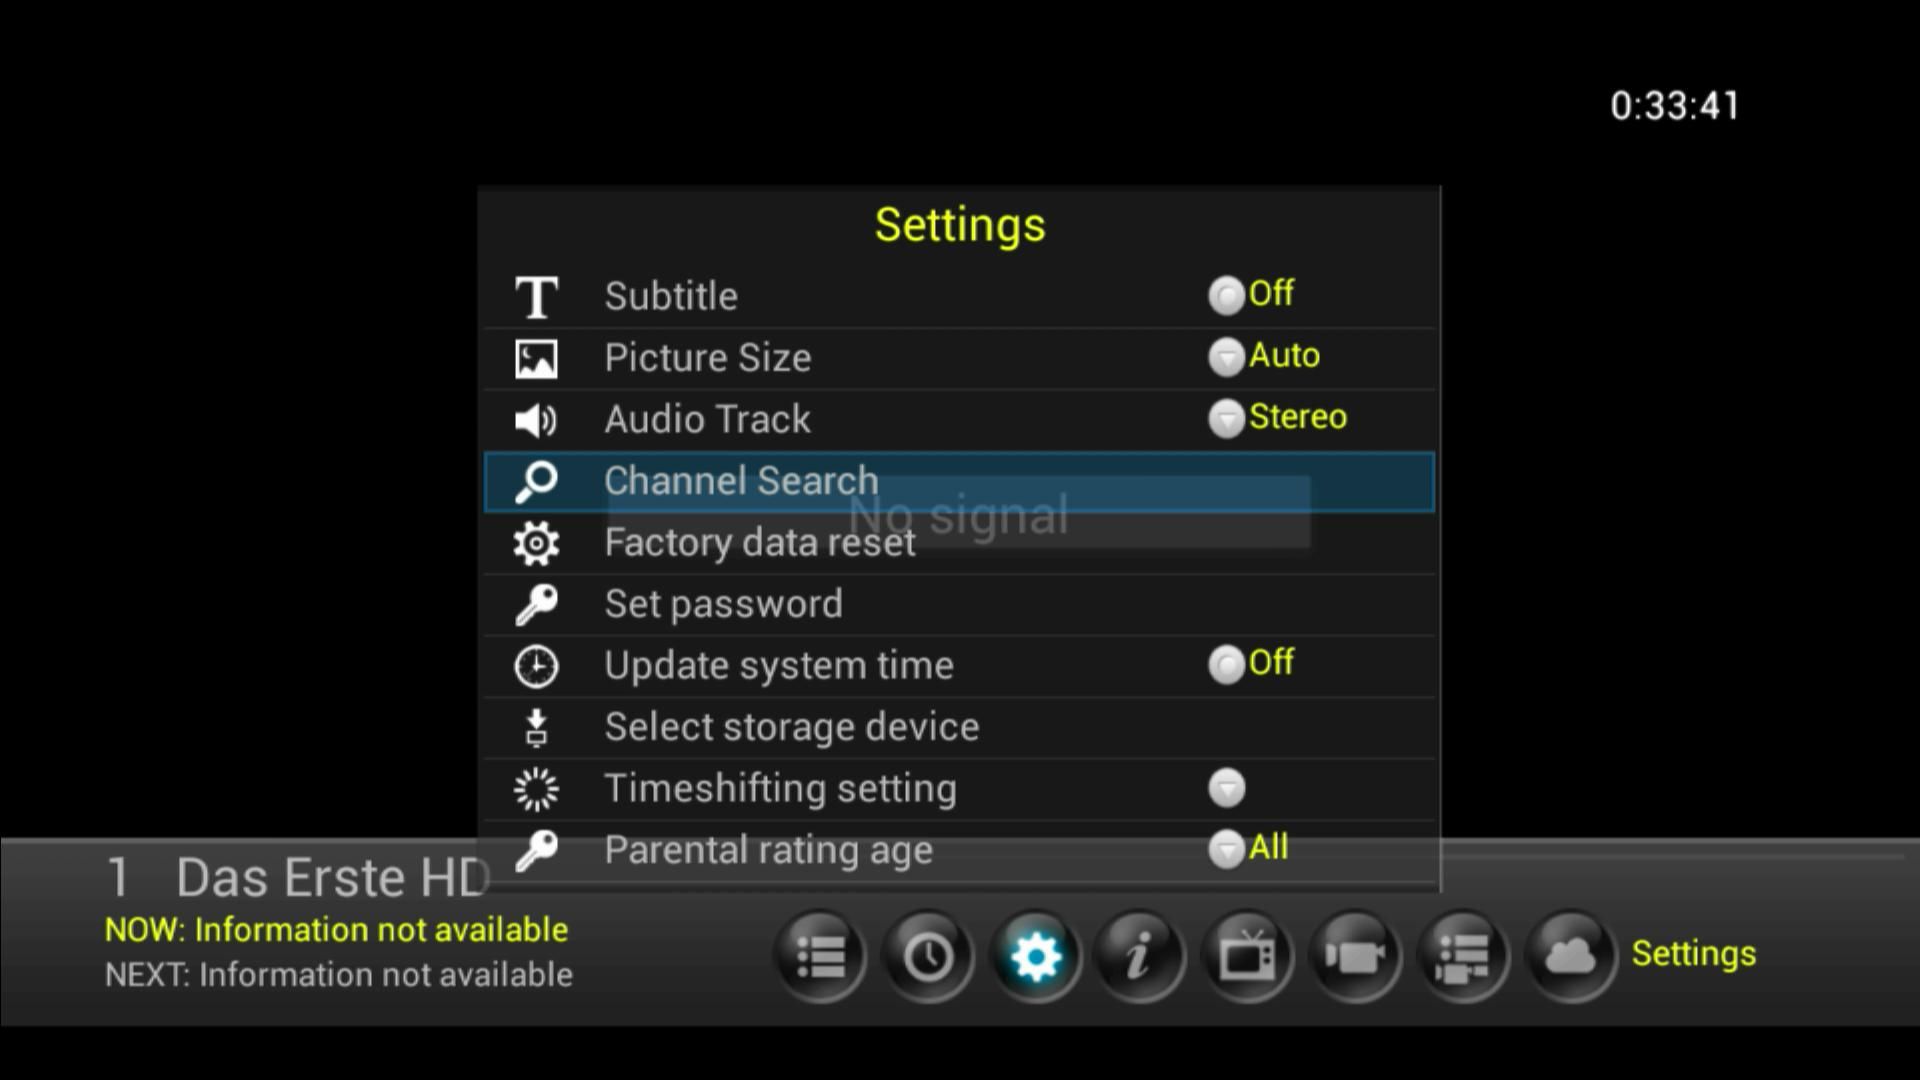1920x1080 pixels.
Task: Open the Set password option
Action: 959,604
